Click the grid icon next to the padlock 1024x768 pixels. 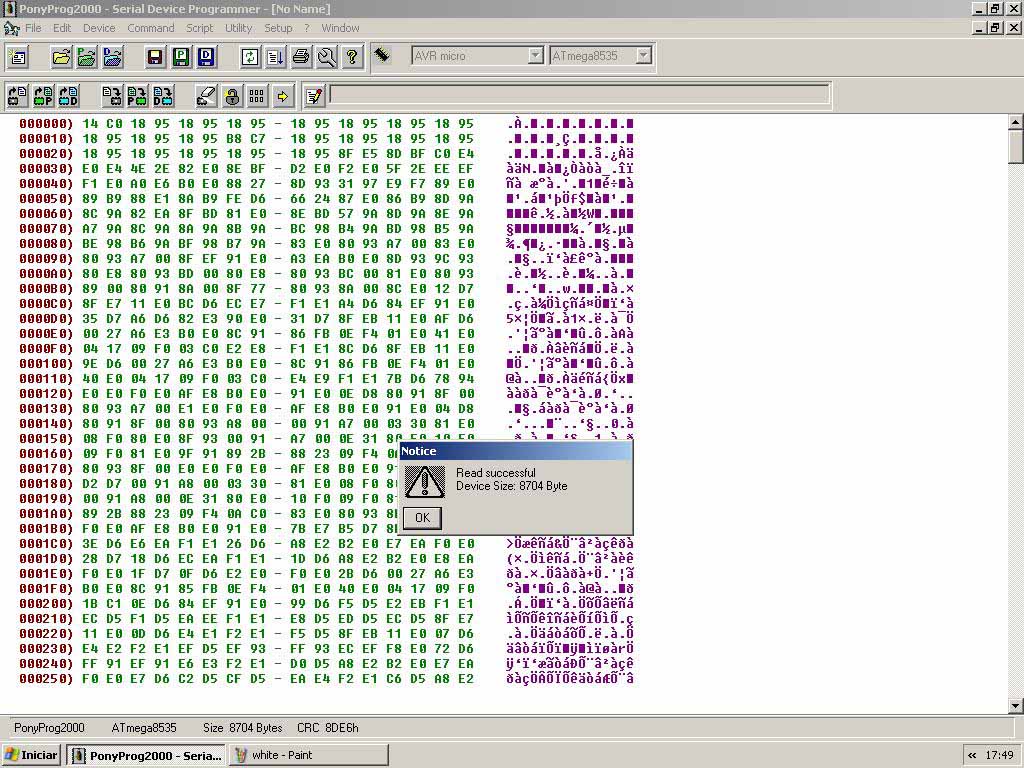click(257, 97)
